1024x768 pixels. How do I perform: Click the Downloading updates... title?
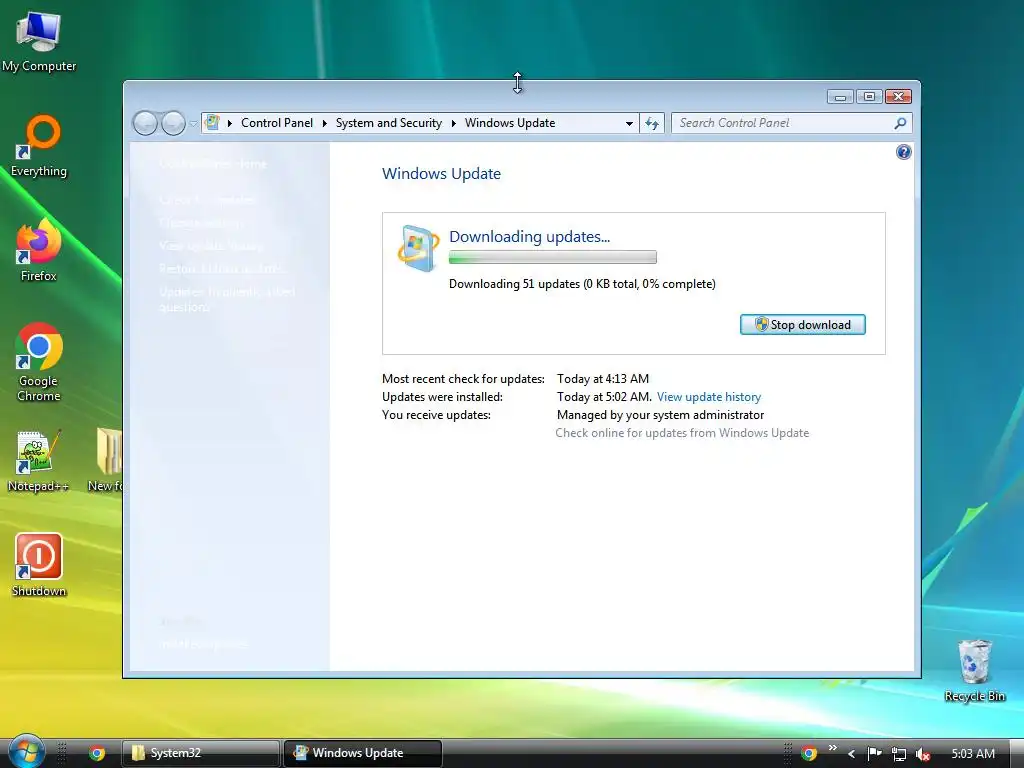530,236
